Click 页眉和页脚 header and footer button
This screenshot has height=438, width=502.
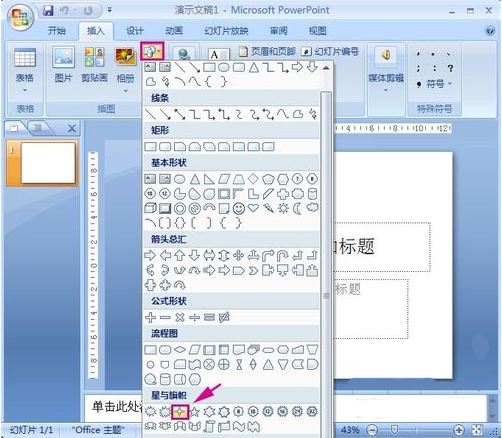(x=268, y=51)
